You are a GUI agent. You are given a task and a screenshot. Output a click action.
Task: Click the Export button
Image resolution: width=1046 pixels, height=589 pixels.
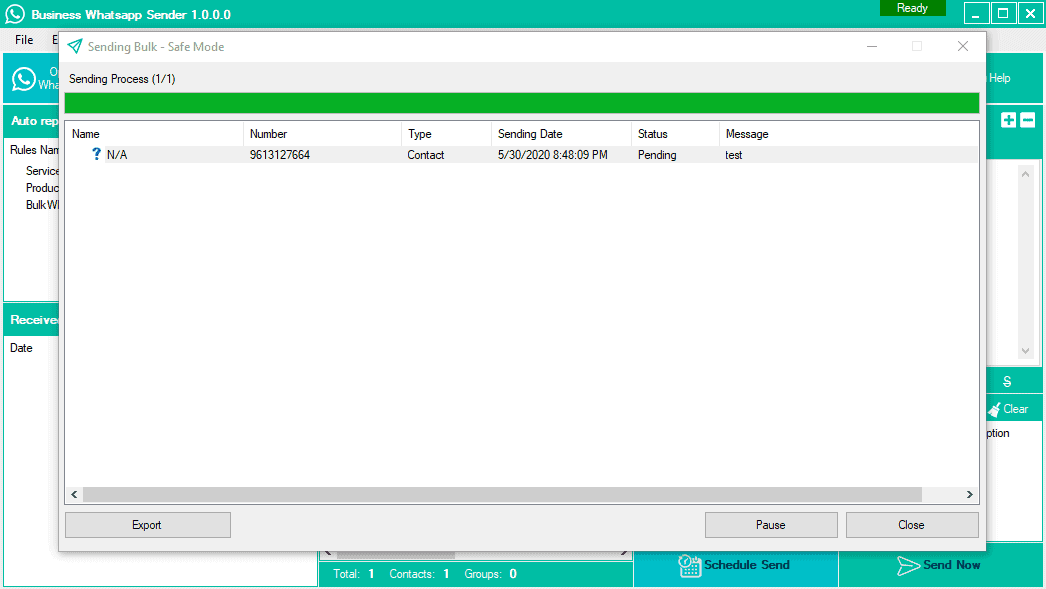[147, 525]
